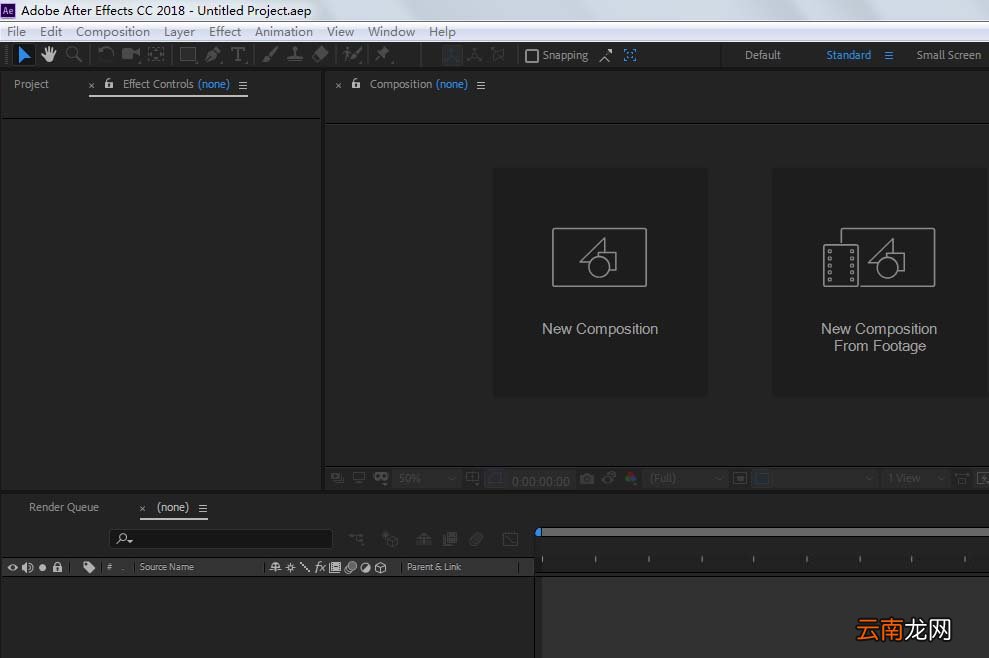Click the Composition Mini-Flowchart icon in timeline
The height and width of the screenshot is (658, 989).
(x=356, y=539)
